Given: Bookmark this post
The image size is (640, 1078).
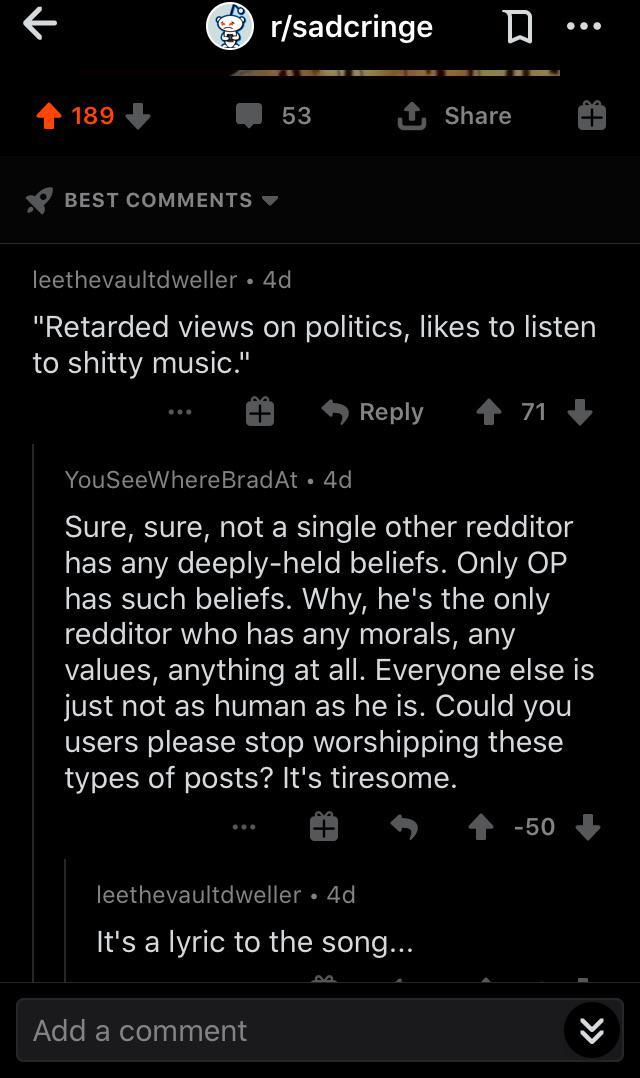Looking at the screenshot, I should [518, 27].
